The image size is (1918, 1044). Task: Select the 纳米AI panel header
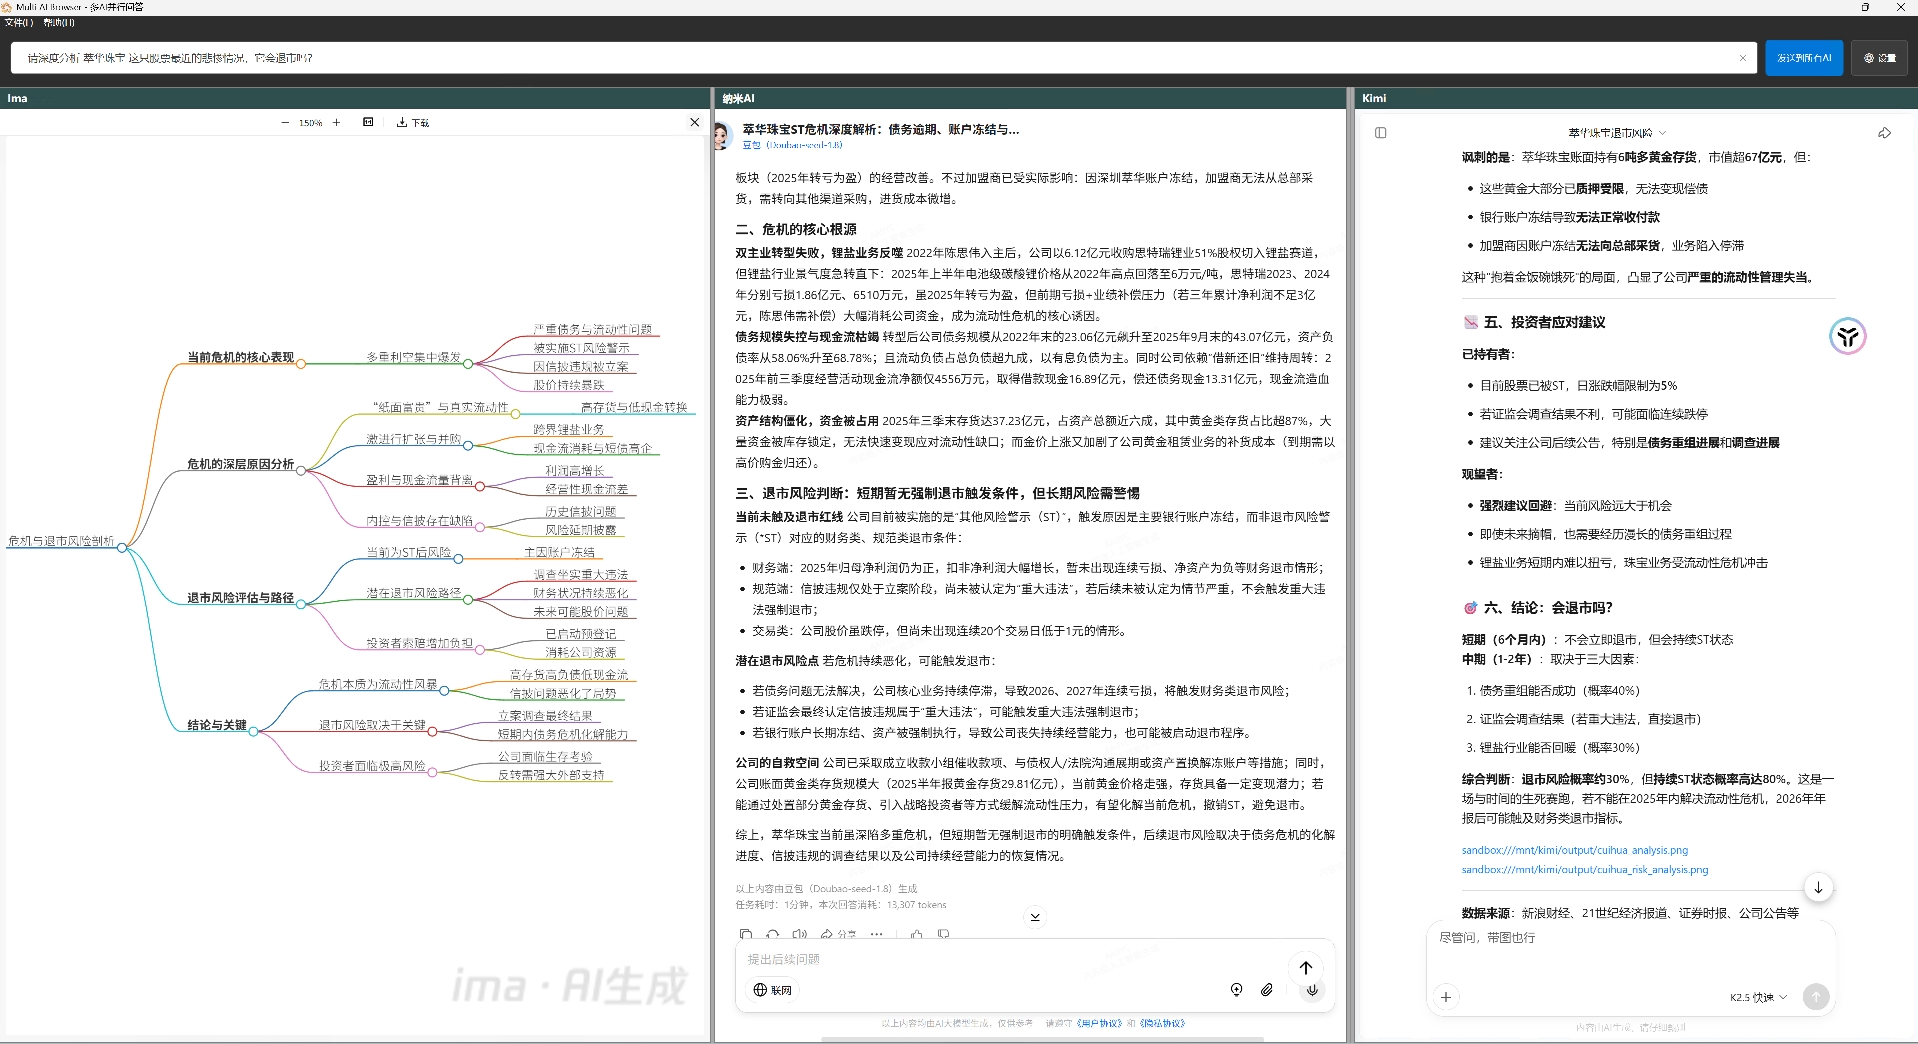(1030, 98)
